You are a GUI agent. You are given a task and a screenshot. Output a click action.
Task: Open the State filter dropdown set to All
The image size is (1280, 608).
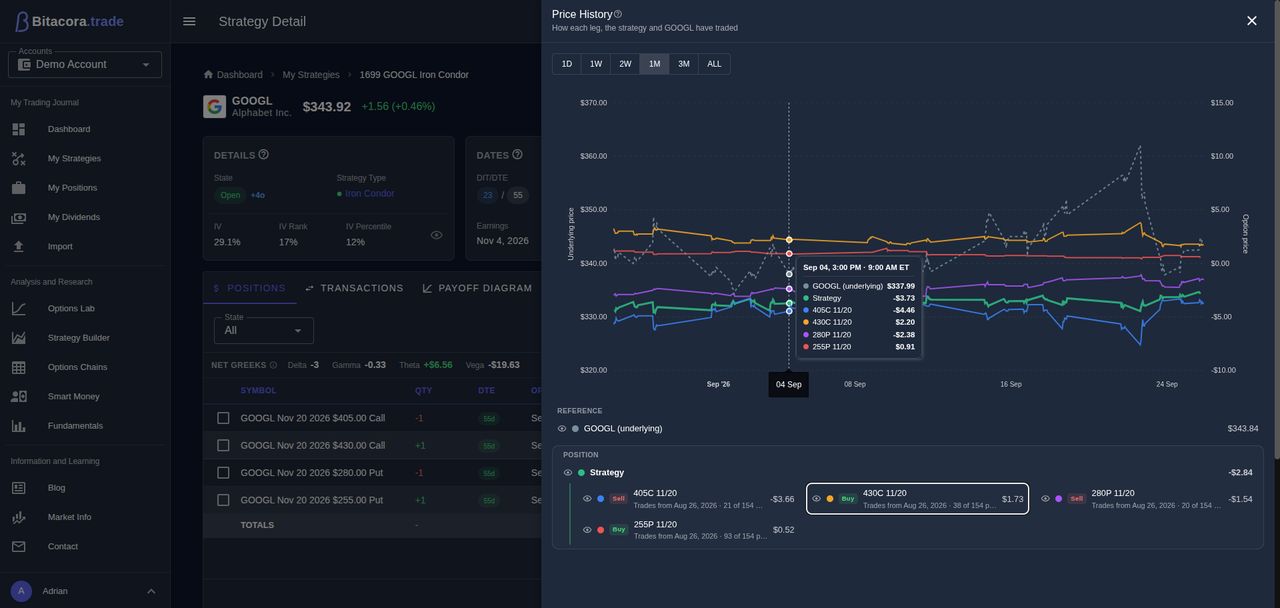coord(264,331)
